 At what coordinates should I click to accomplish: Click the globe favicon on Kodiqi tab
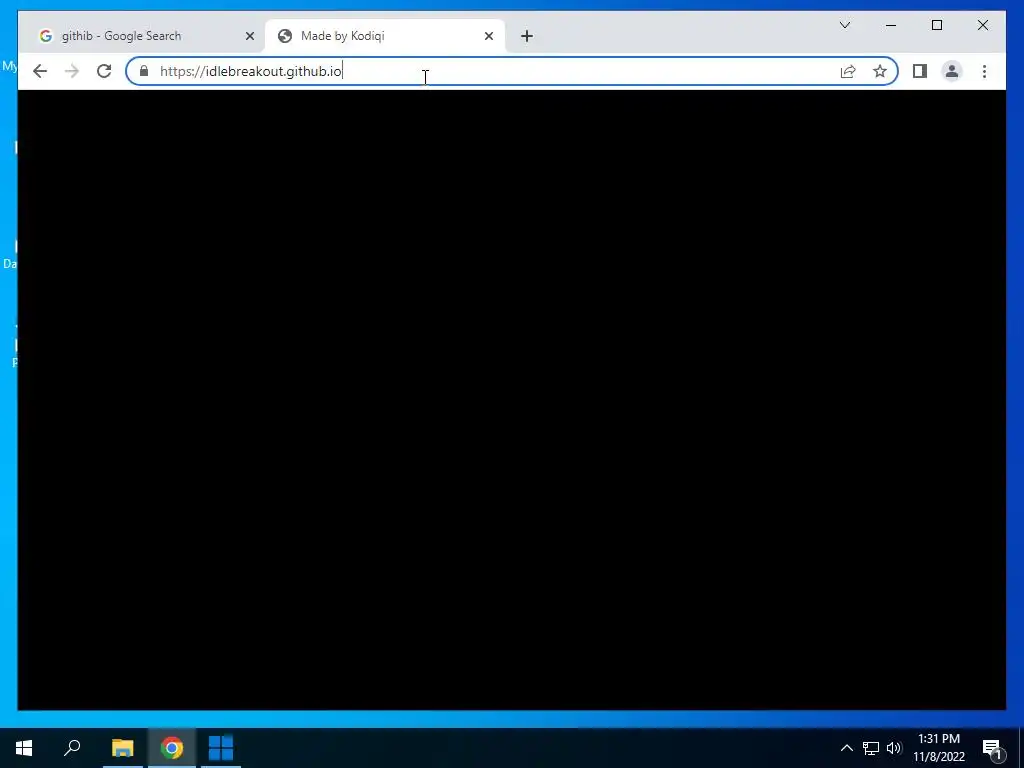tap(285, 36)
